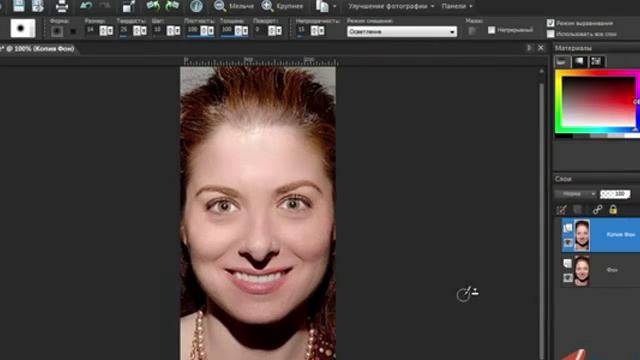Open the layer blend mode dropdown in Слои

[576, 194]
